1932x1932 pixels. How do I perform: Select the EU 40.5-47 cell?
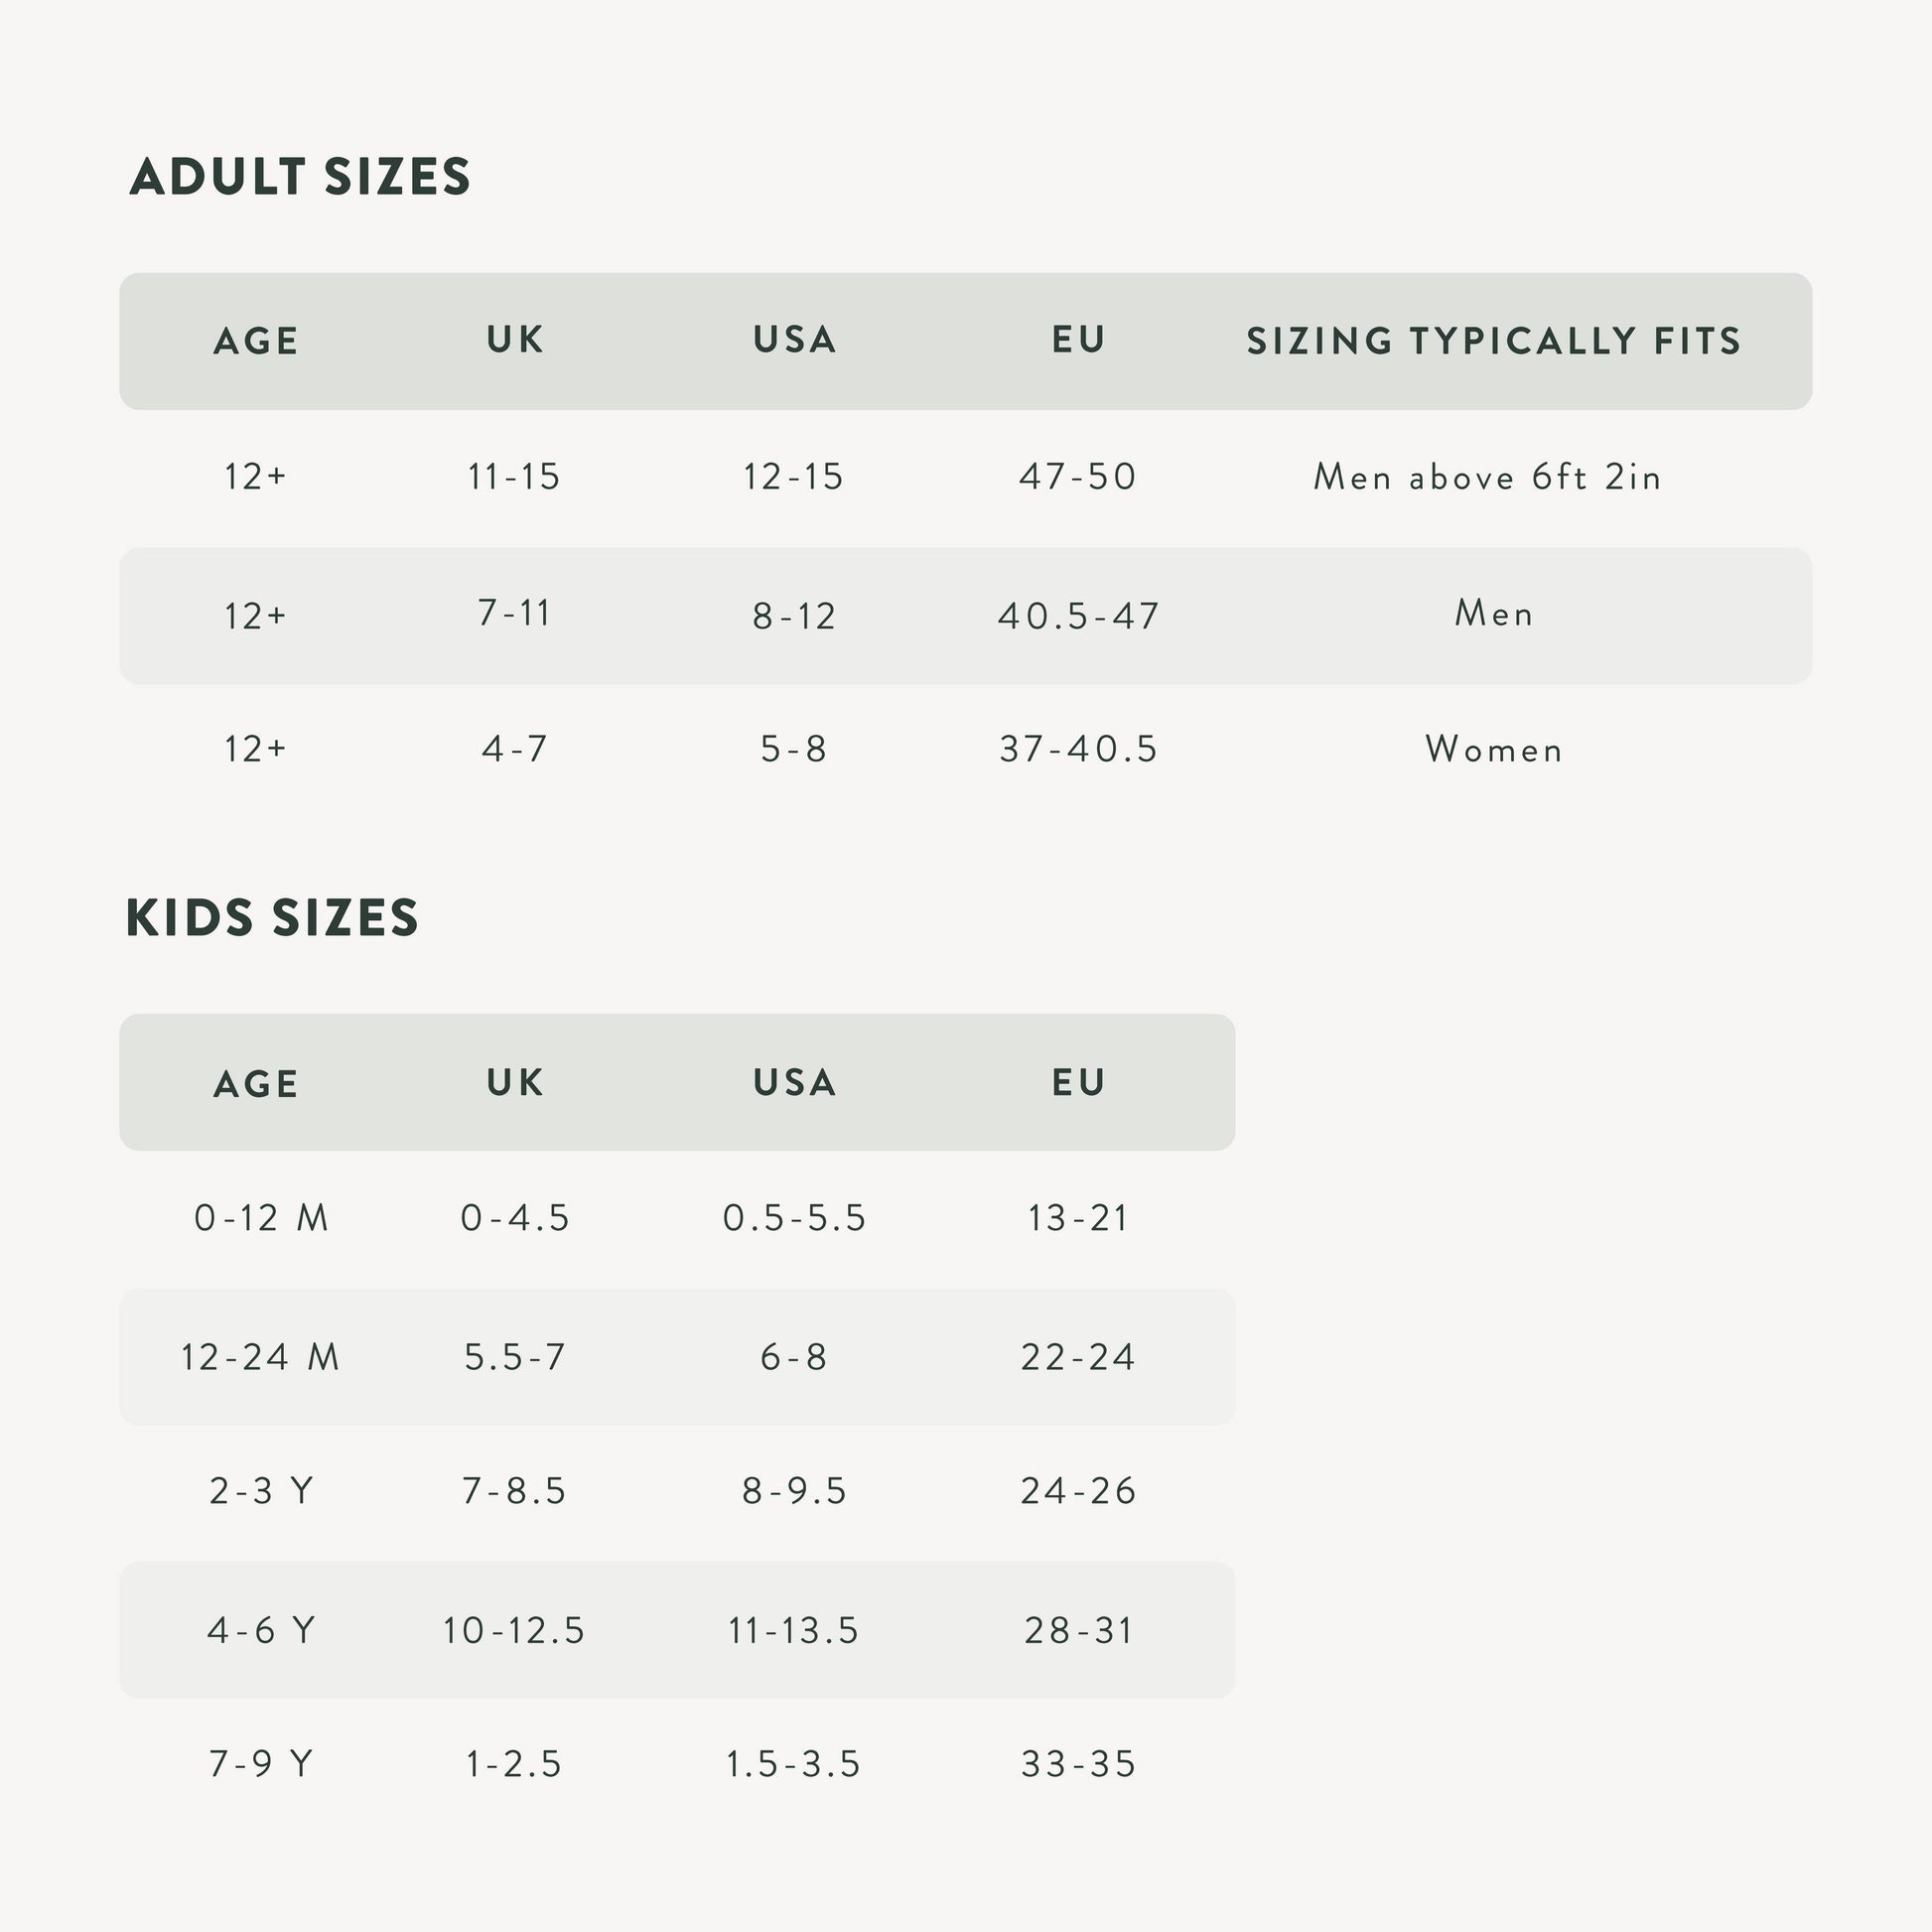(x=1078, y=615)
